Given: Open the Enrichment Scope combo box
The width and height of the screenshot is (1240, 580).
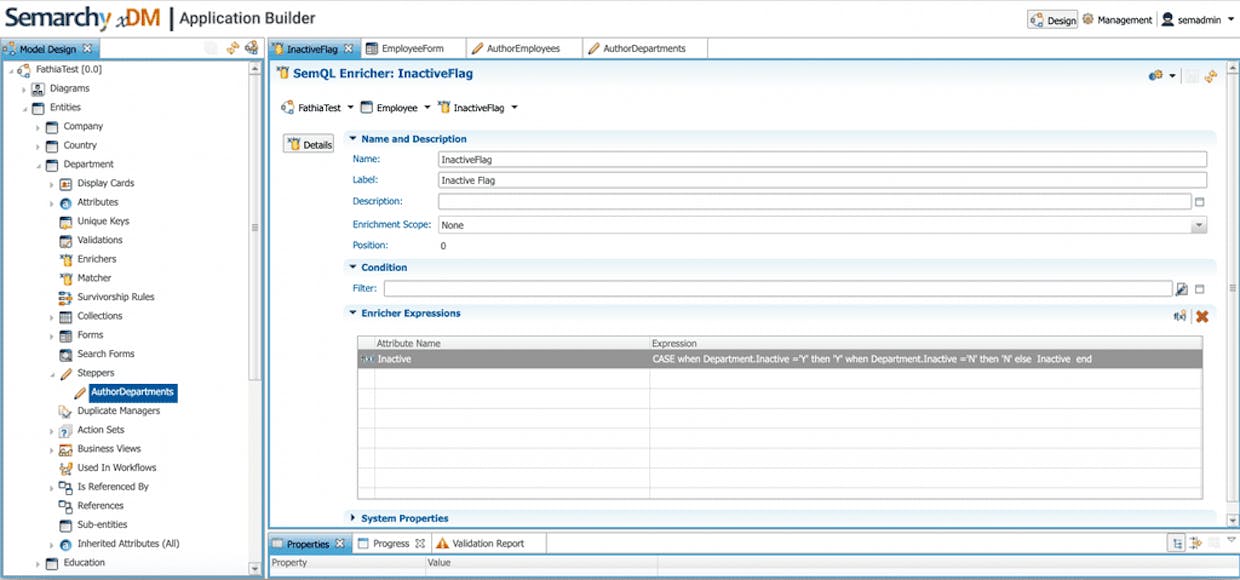Looking at the screenshot, I should (822, 226).
